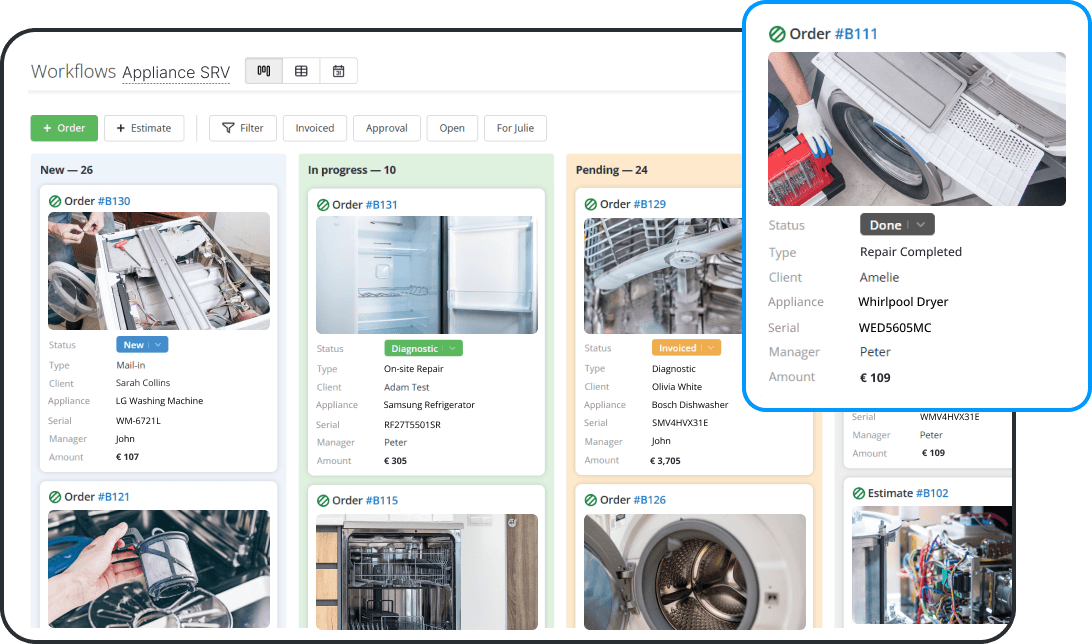
Task: Toggle the For Julie filter
Action: (x=515, y=128)
